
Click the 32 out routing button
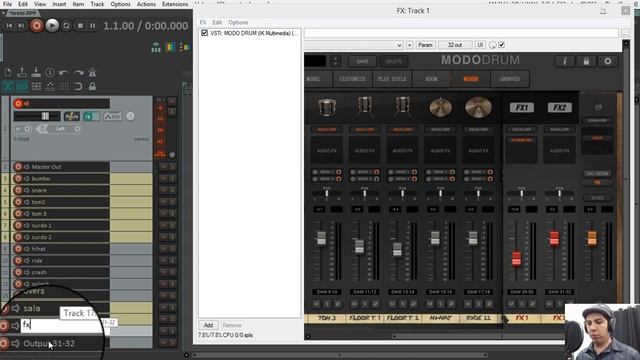tap(455, 45)
